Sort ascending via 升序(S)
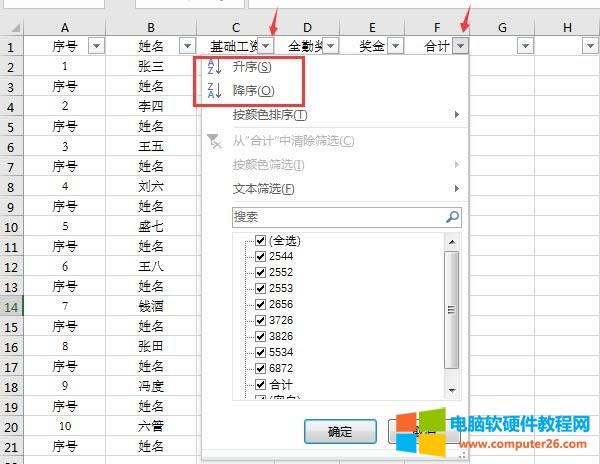This screenshot has height=464, width=600. pos(252,67)
